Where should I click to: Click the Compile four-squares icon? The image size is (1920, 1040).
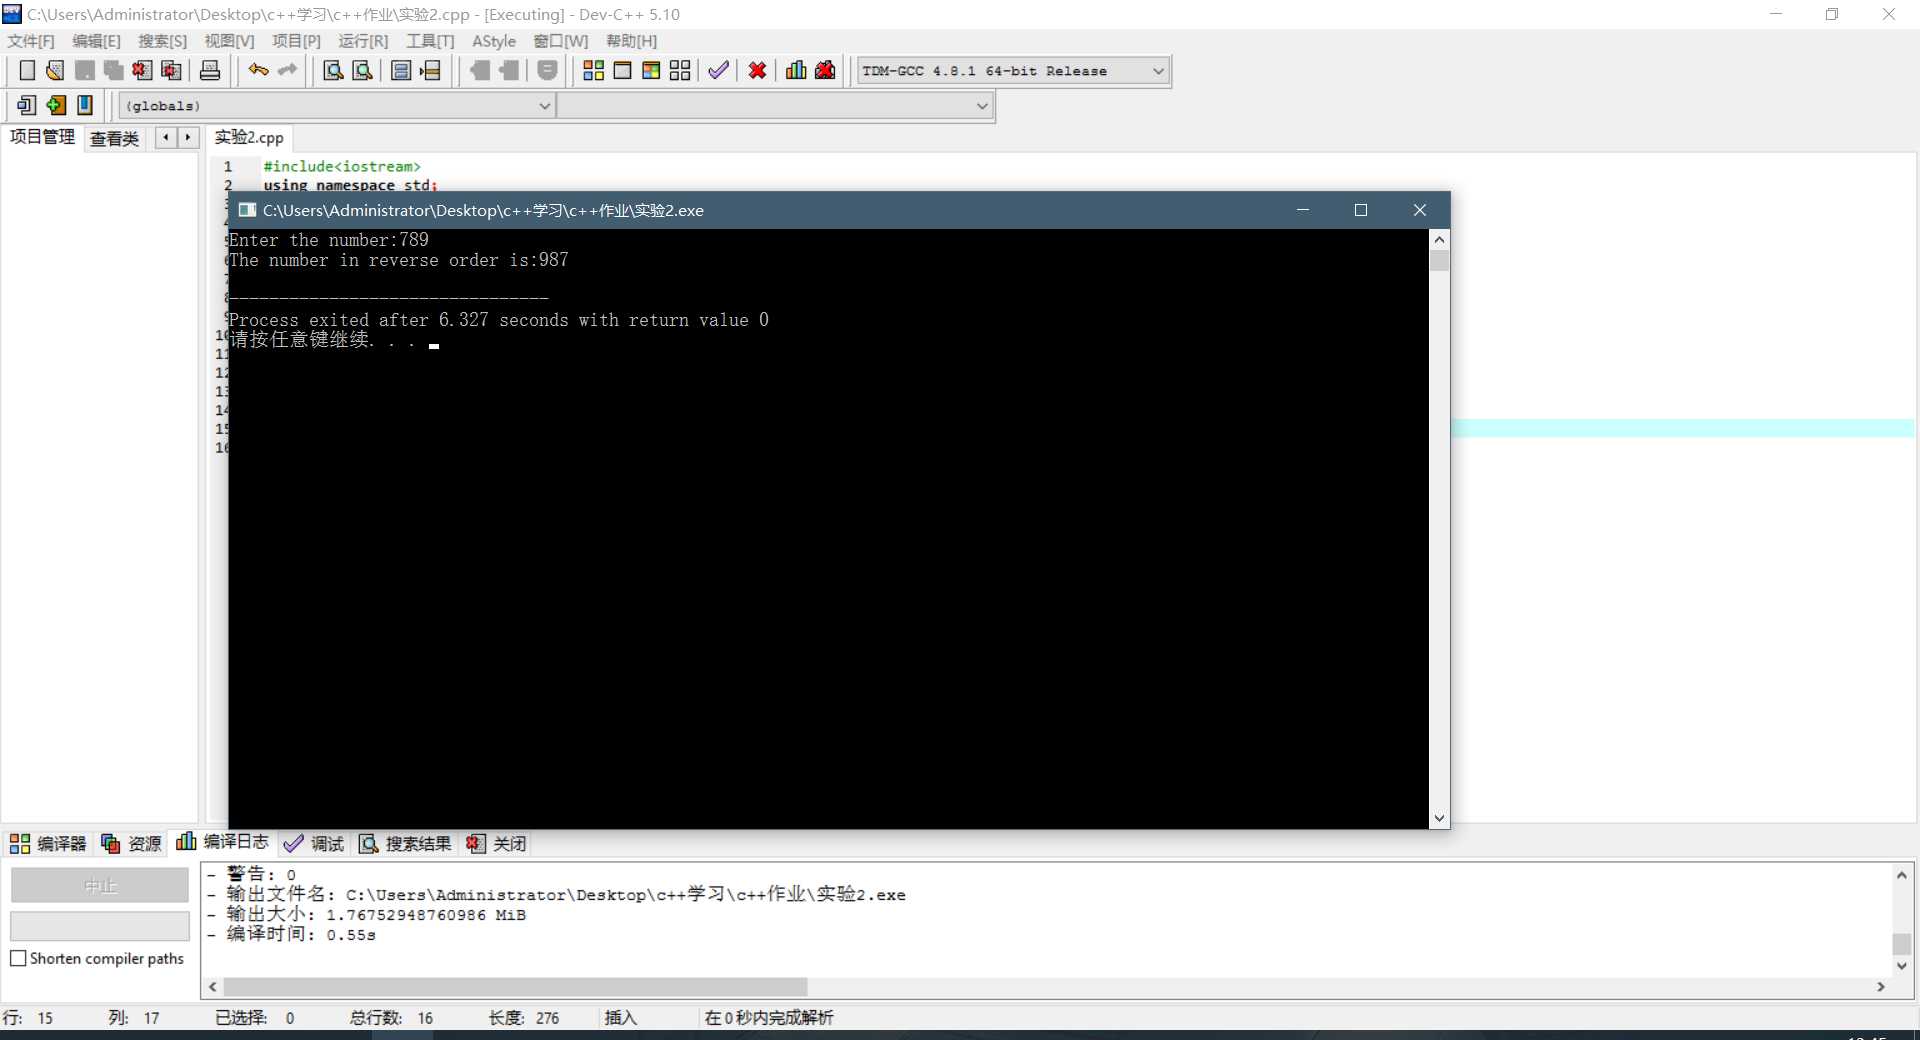(x=593, y=70)
